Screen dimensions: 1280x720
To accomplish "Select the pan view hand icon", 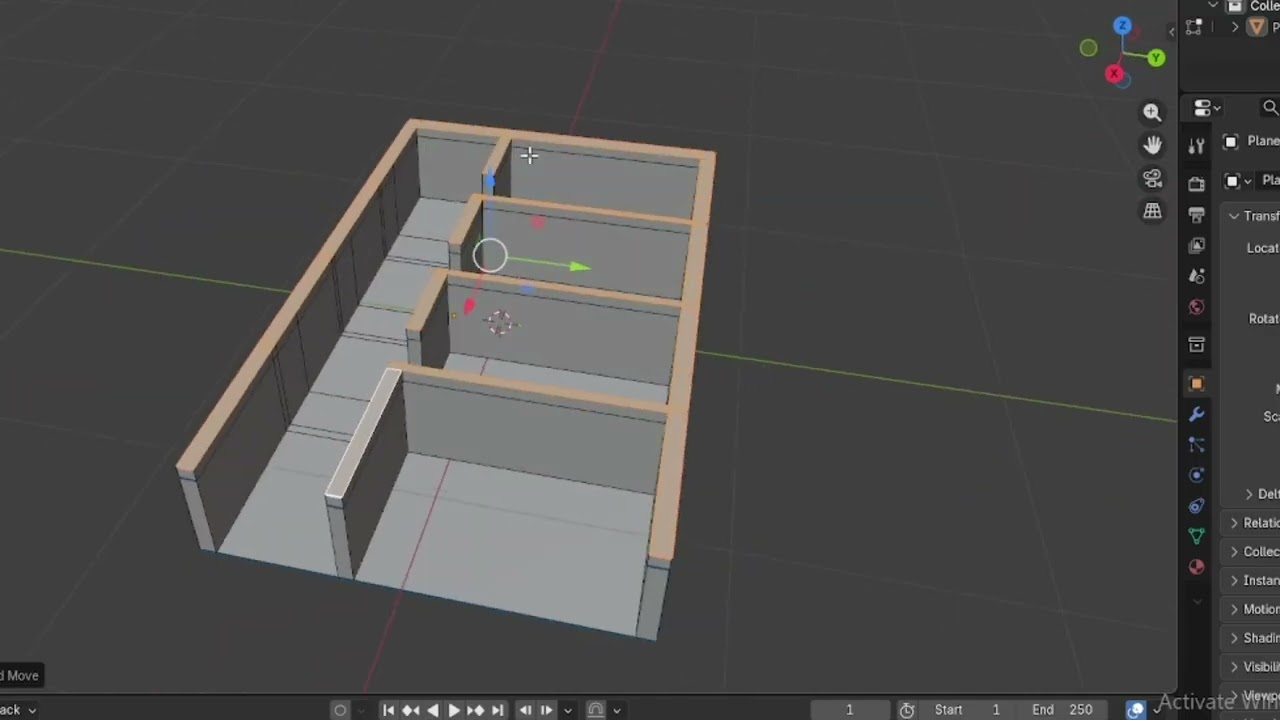I will [x=1152, y=145].
